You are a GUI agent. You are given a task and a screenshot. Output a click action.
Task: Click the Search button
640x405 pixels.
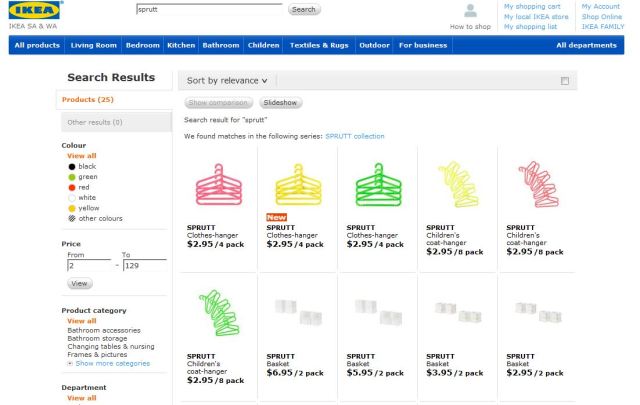303,10
